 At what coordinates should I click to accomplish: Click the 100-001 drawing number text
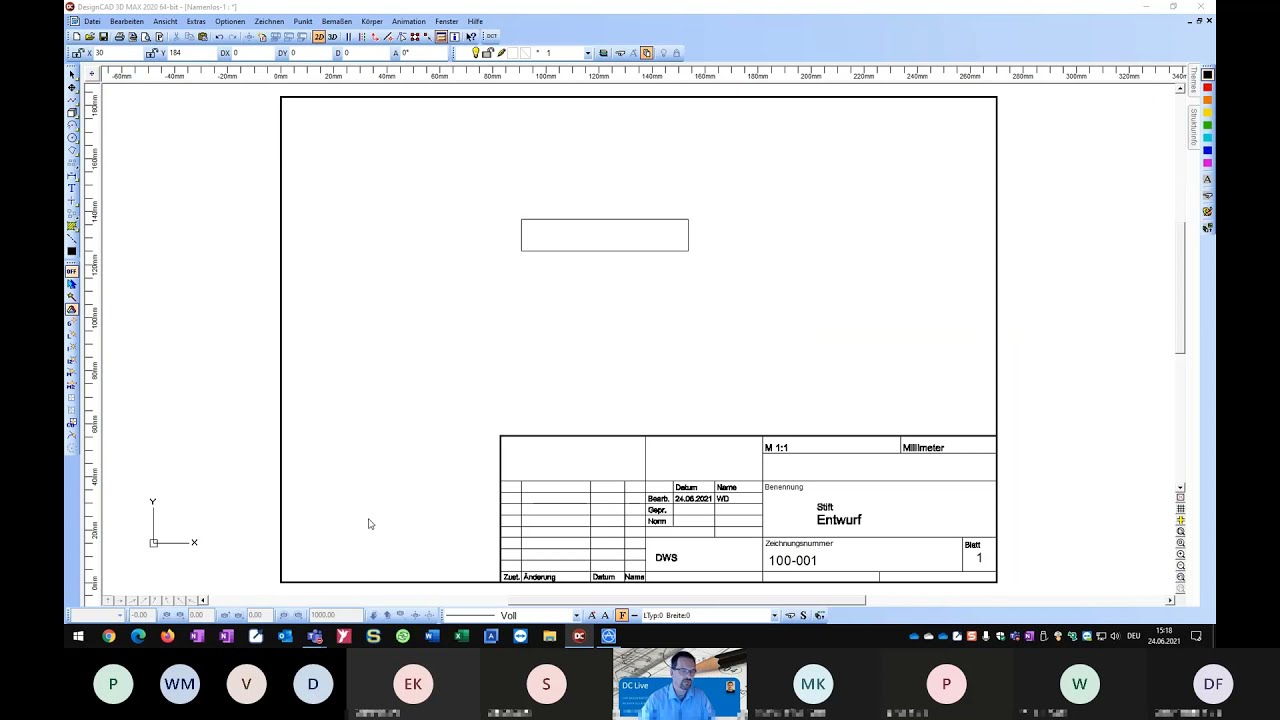(x=793, y=560)
